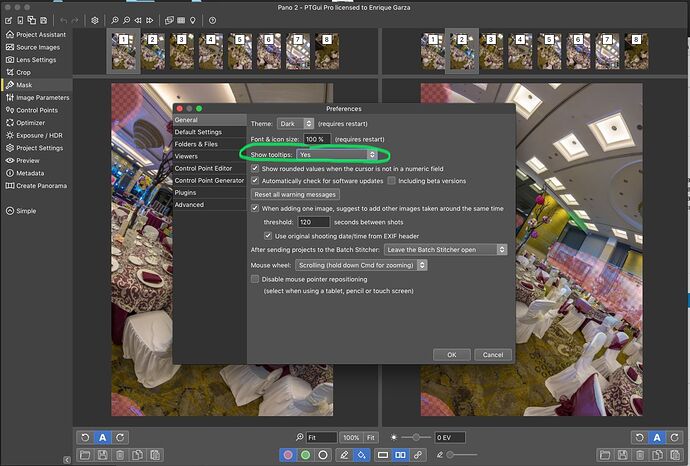This screenshot has width=690, height=466.
Task: Click the settings gear in top toolbar
Action: point(95,20)
